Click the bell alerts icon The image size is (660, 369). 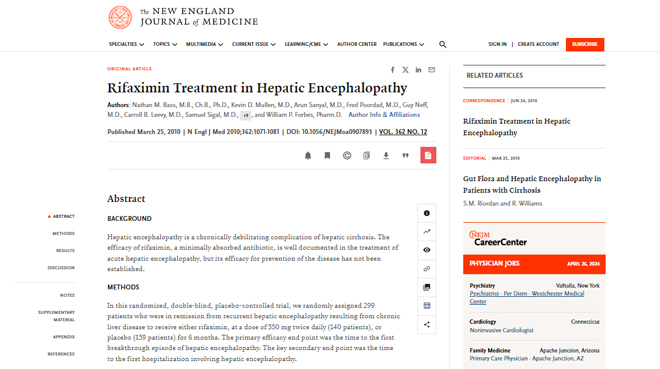308,156
